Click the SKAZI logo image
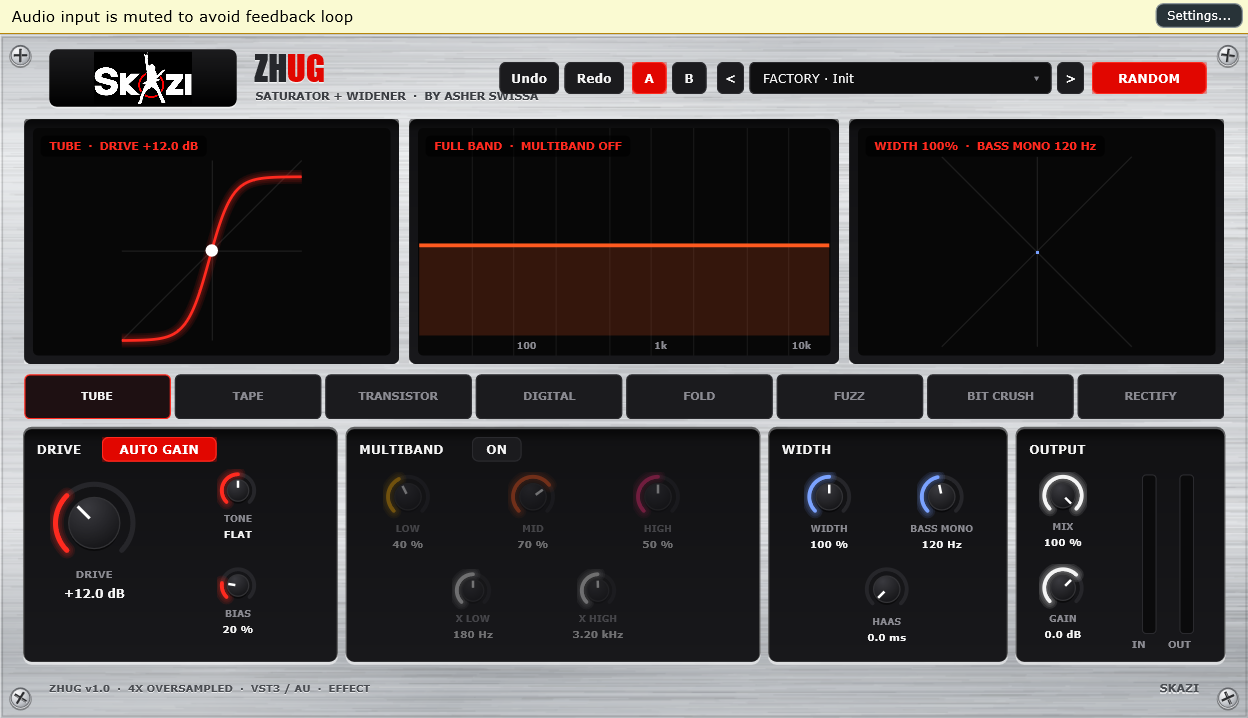 [143, 78]
